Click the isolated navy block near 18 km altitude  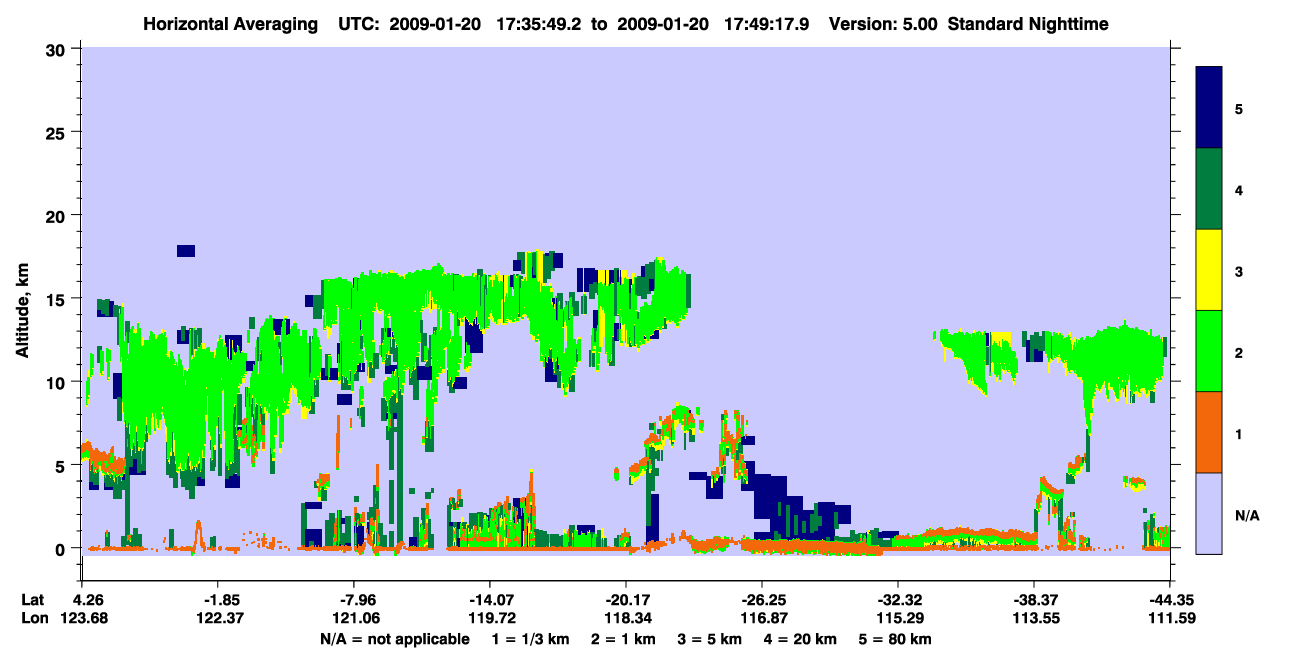click(x=186, y=251)
